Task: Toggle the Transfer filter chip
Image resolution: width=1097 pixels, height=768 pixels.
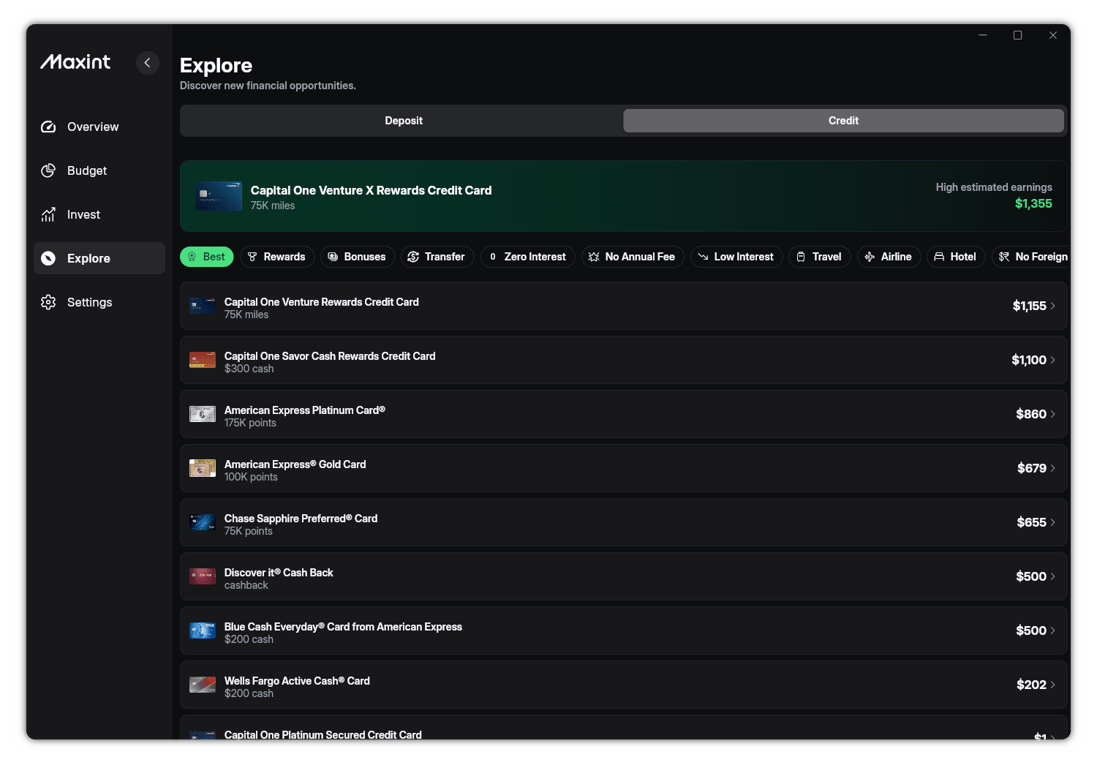Action: (x=437, y=257)
